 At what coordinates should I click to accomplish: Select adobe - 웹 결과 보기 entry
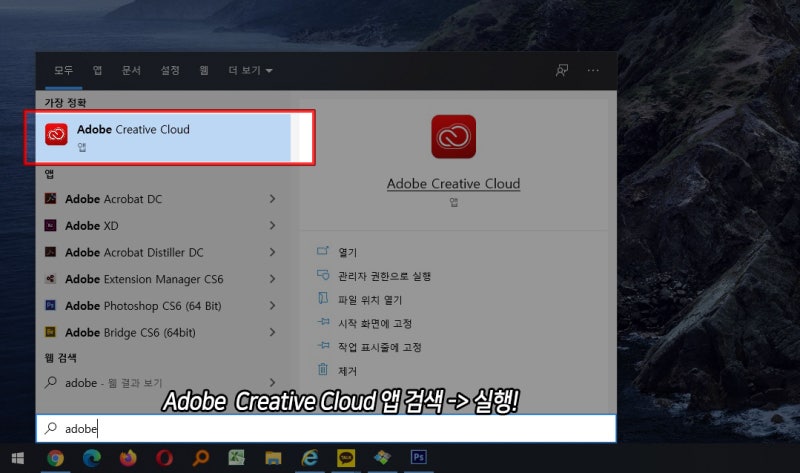(x=113, y=383)
